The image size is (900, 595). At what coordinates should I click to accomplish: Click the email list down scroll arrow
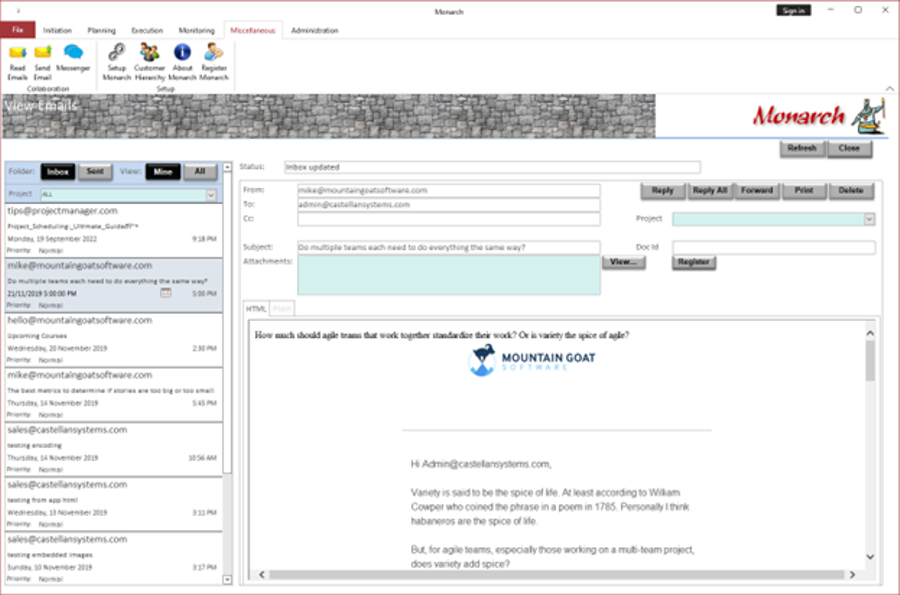(x=227, y=580)
